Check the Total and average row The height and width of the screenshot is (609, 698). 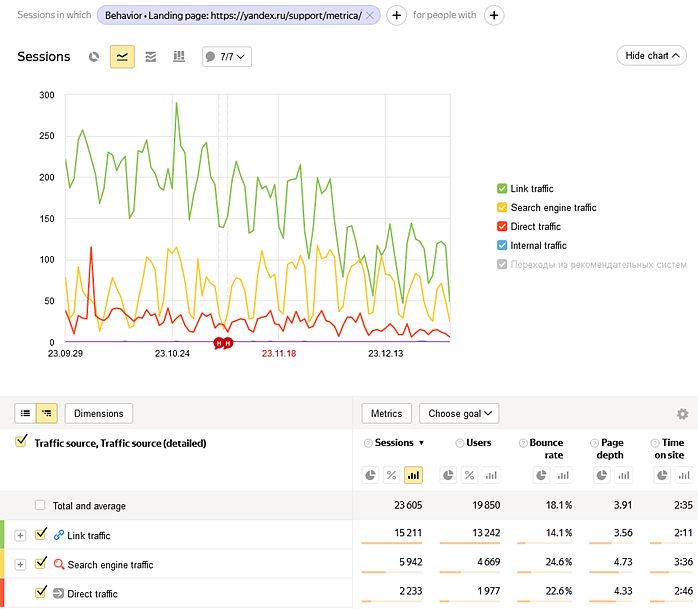coord(40,506)
